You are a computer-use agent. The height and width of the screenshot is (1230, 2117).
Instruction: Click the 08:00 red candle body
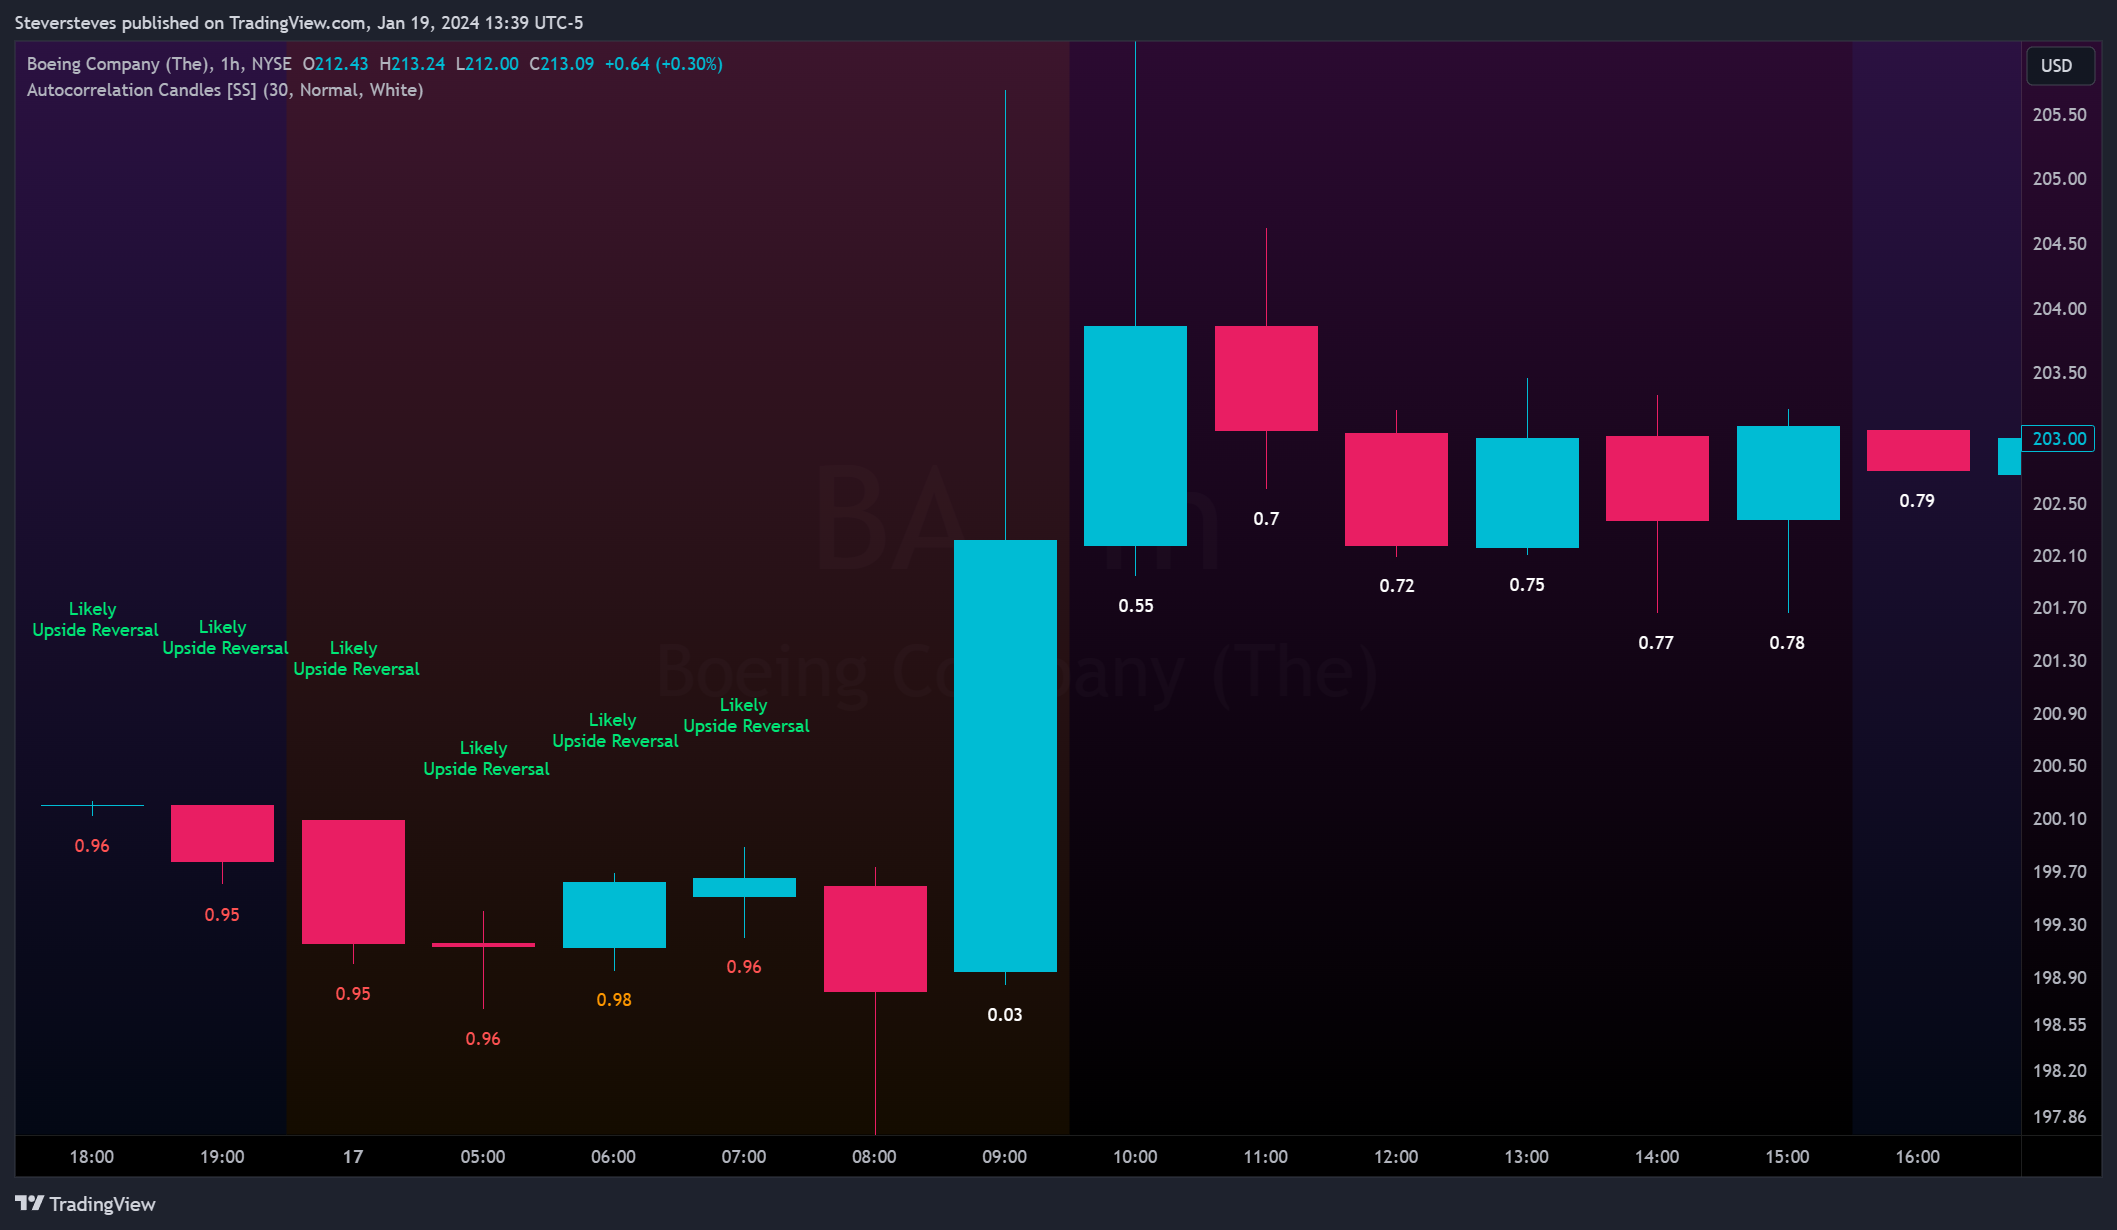875,939
